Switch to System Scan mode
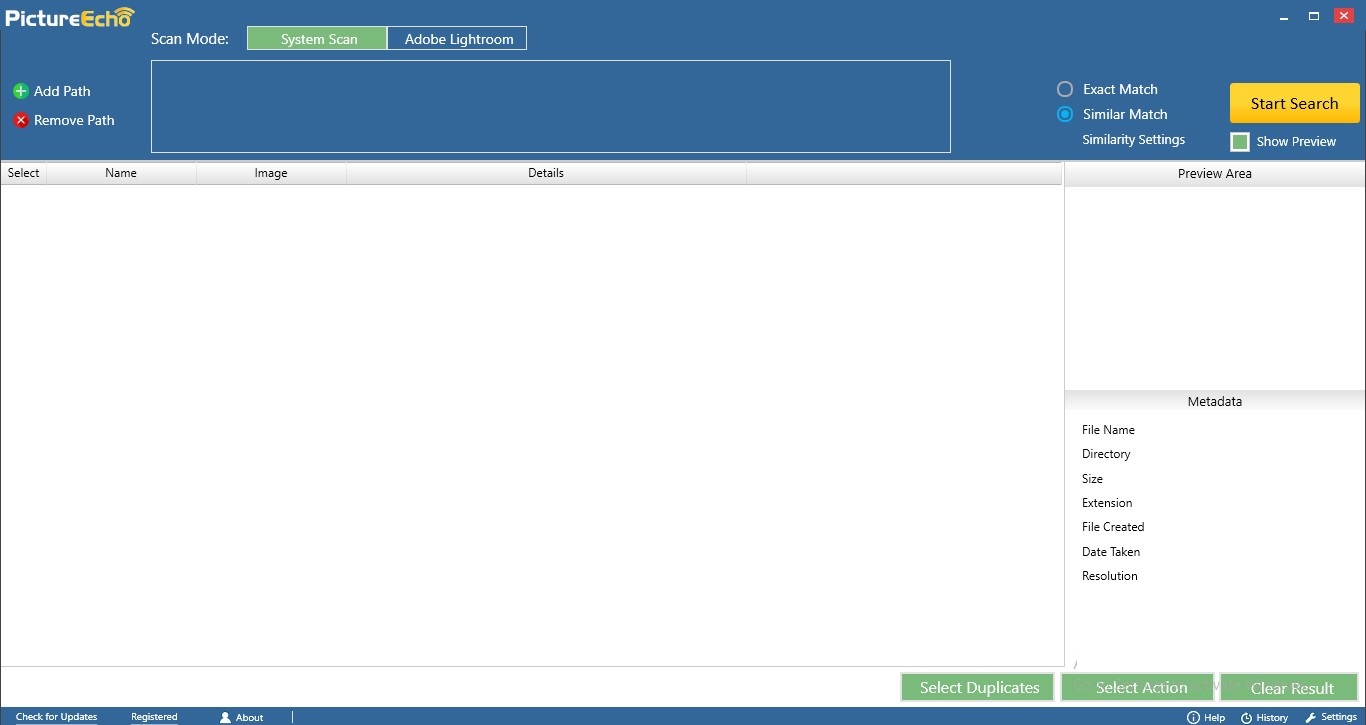Screen dimensions: 1366x725 click(317, 39)
